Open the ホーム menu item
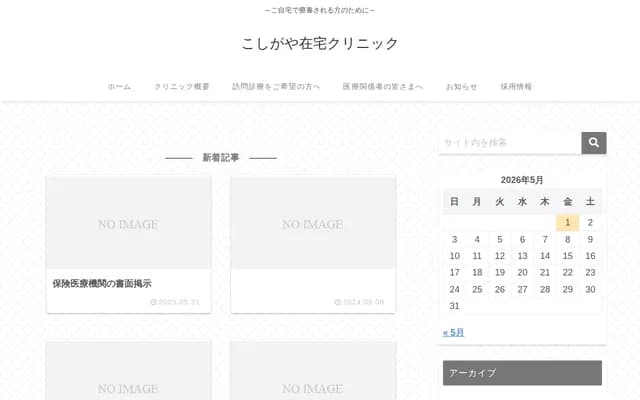 click(119, 87)
